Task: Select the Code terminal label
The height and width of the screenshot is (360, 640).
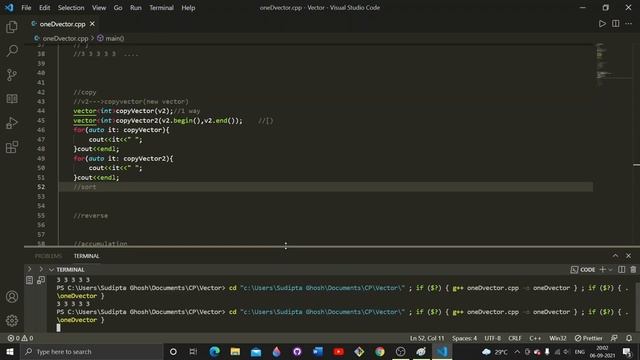Action: 583,269
